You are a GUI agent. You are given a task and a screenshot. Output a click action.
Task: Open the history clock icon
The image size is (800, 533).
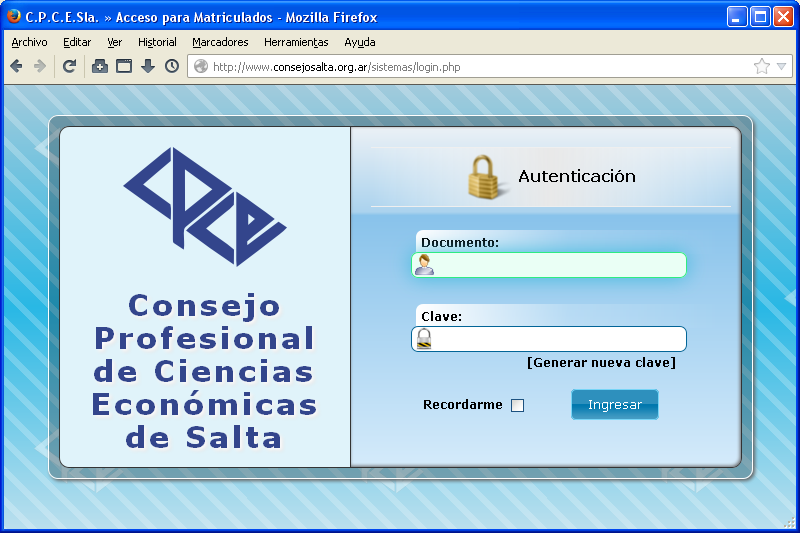pyautogui.click(x=172, y=66)
